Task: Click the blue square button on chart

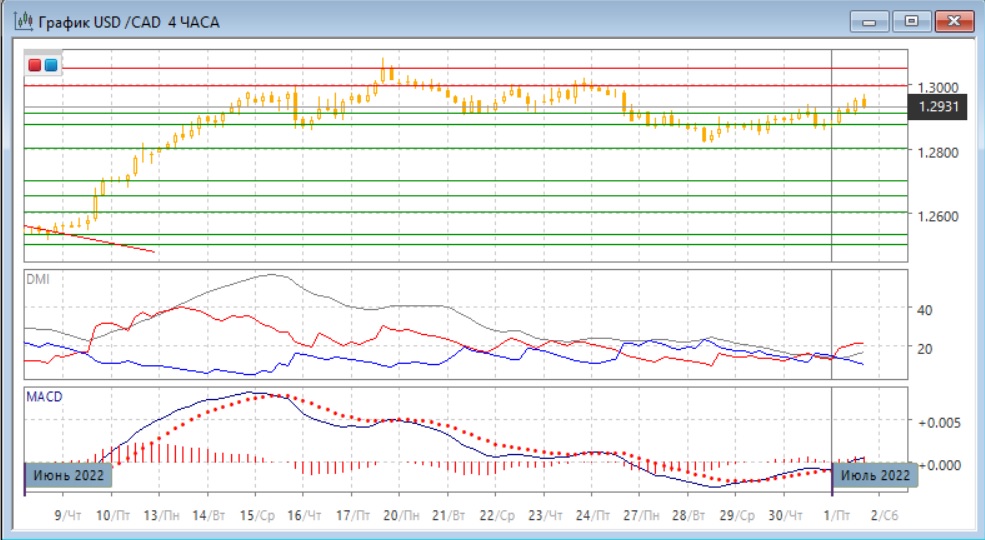Action: [51, 65]
